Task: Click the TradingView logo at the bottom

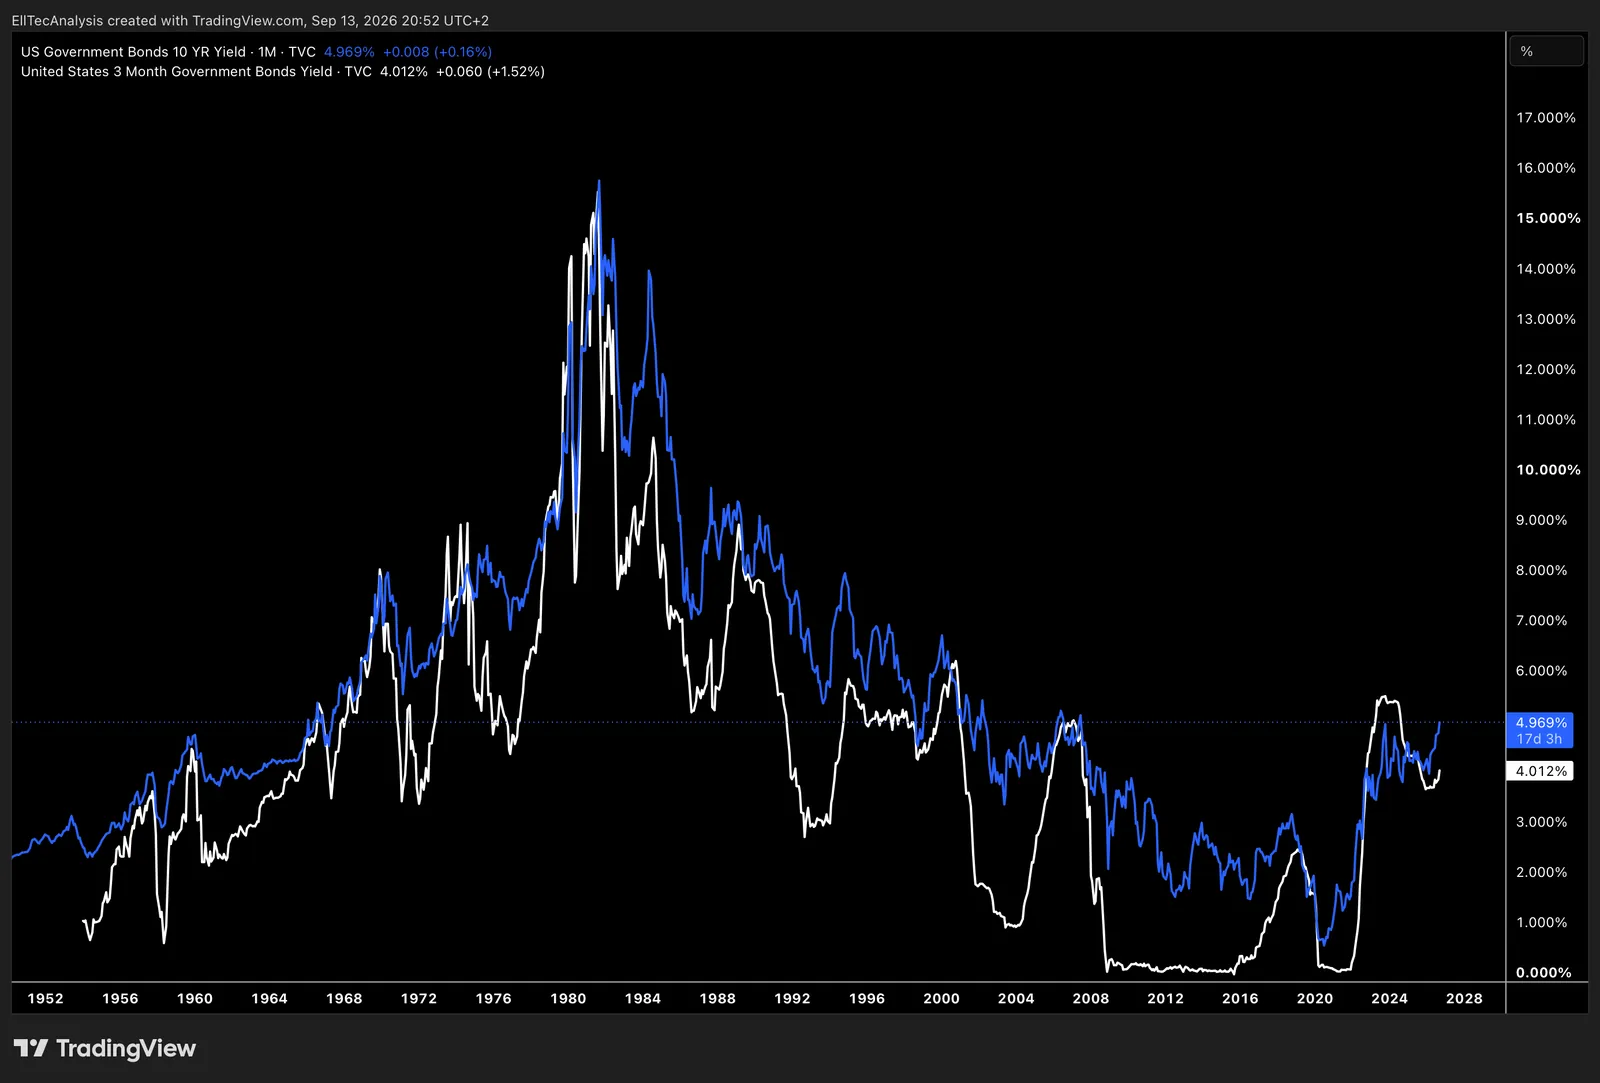Action: (x=105, y=1048)
